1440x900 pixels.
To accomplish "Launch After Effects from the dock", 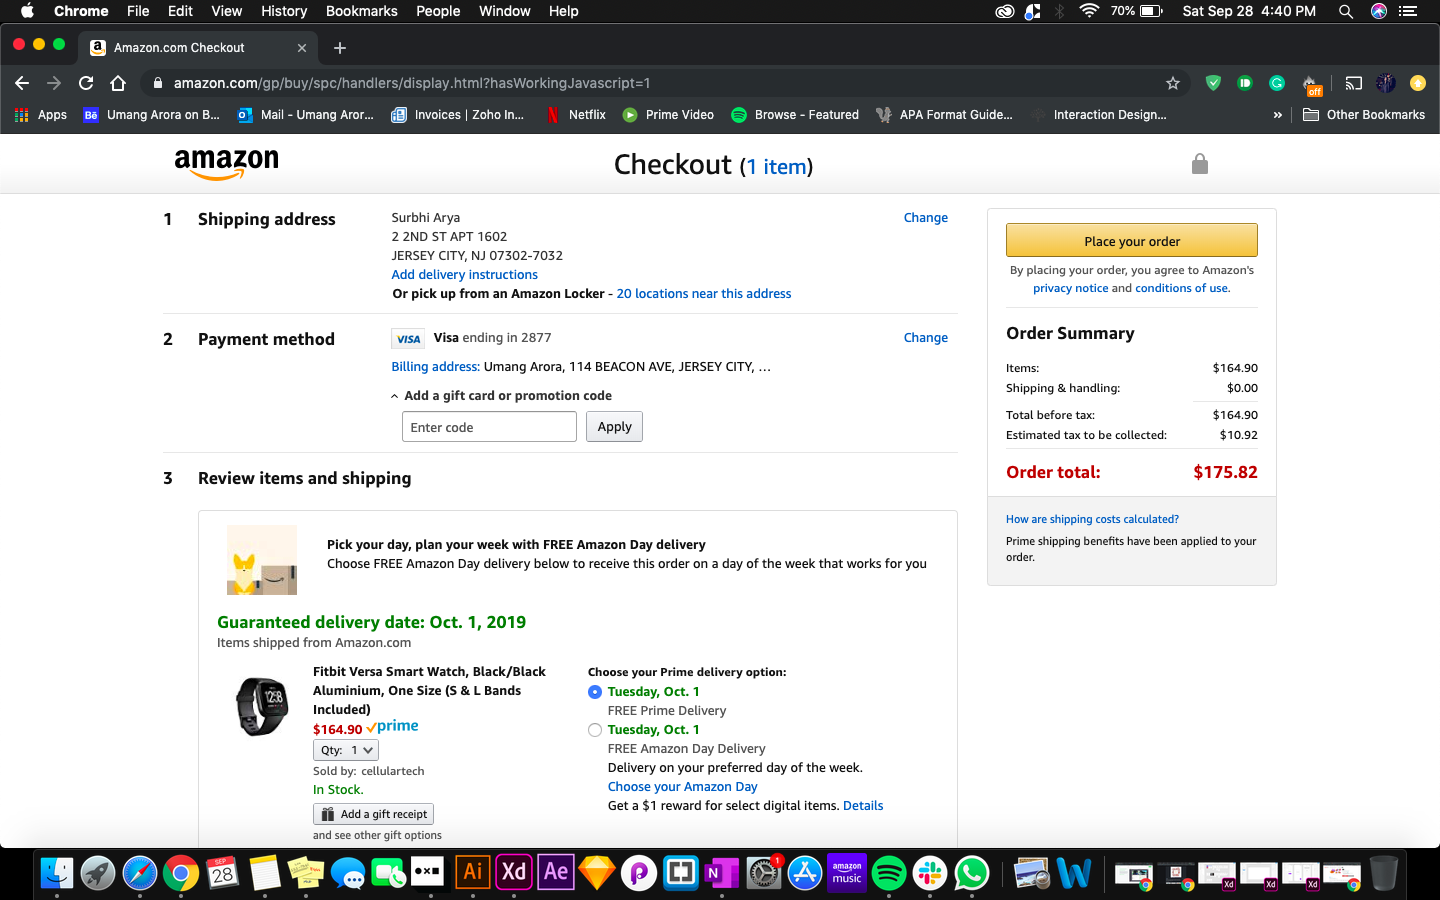I will pos(556,872).
